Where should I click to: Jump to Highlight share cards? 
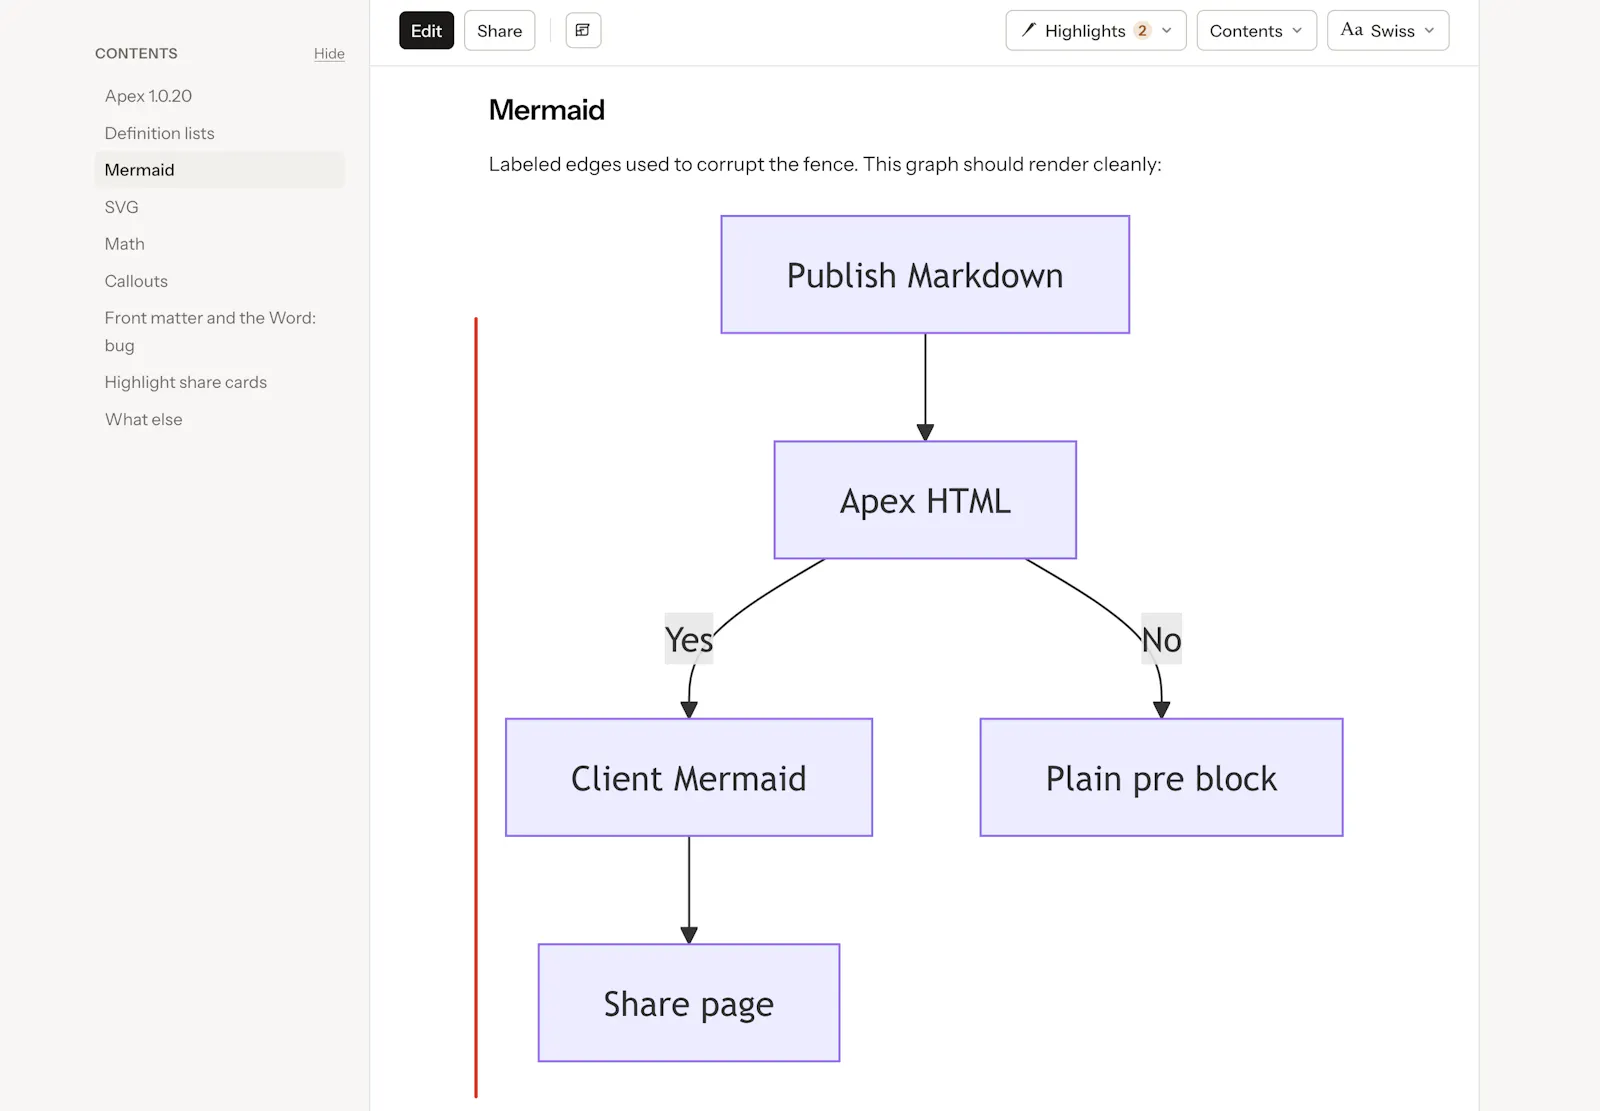click(185, 382)
